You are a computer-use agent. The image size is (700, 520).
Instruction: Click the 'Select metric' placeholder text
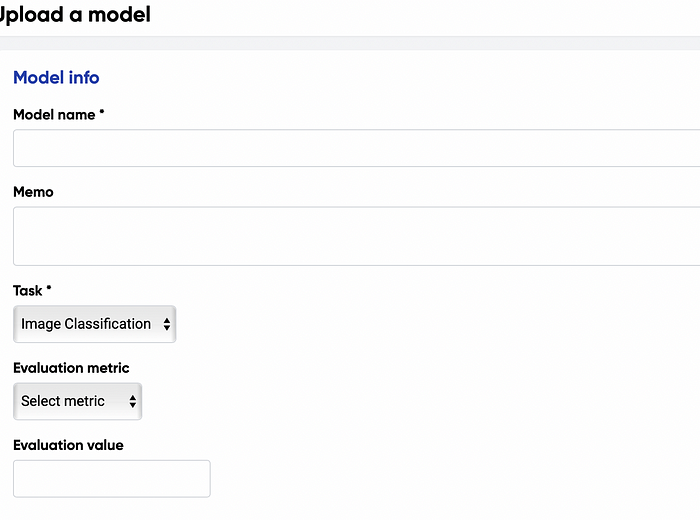63,401
